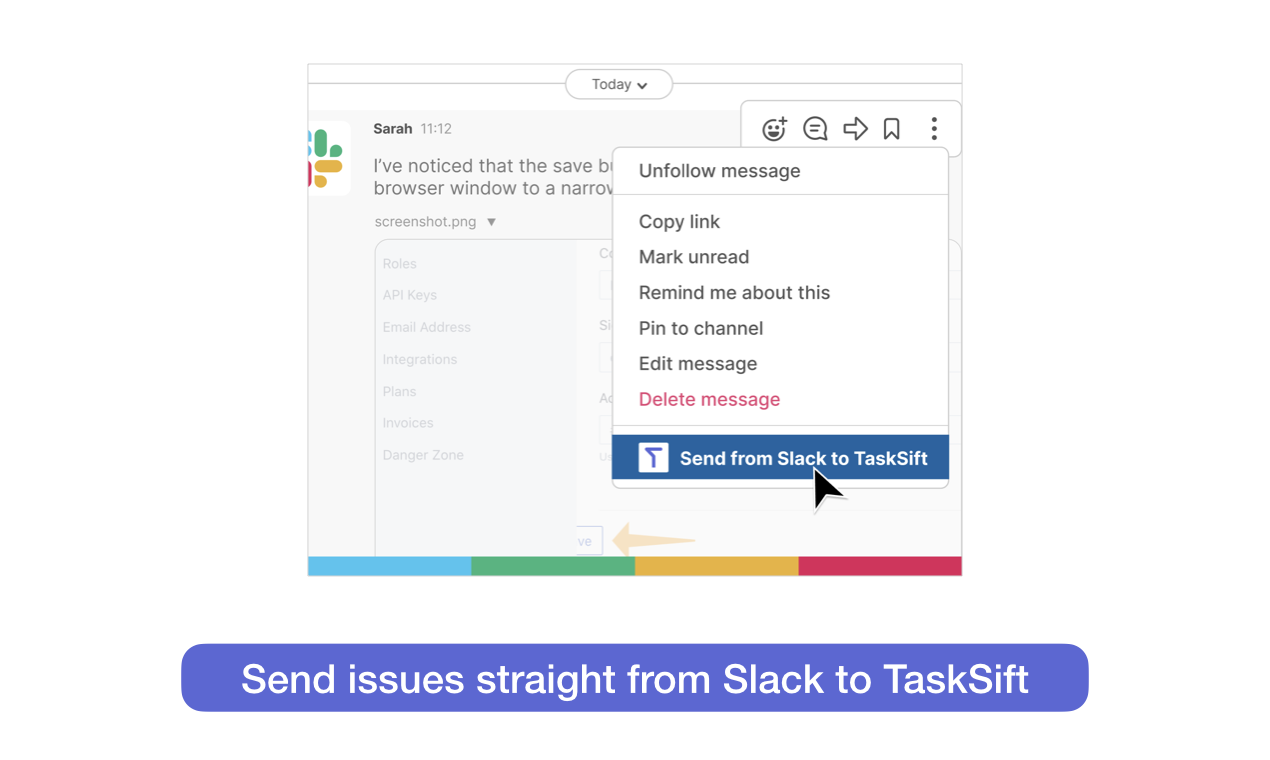Choose Copy link in the context menu
This screenshot has height=760, width=1270.
click(679, 221)
